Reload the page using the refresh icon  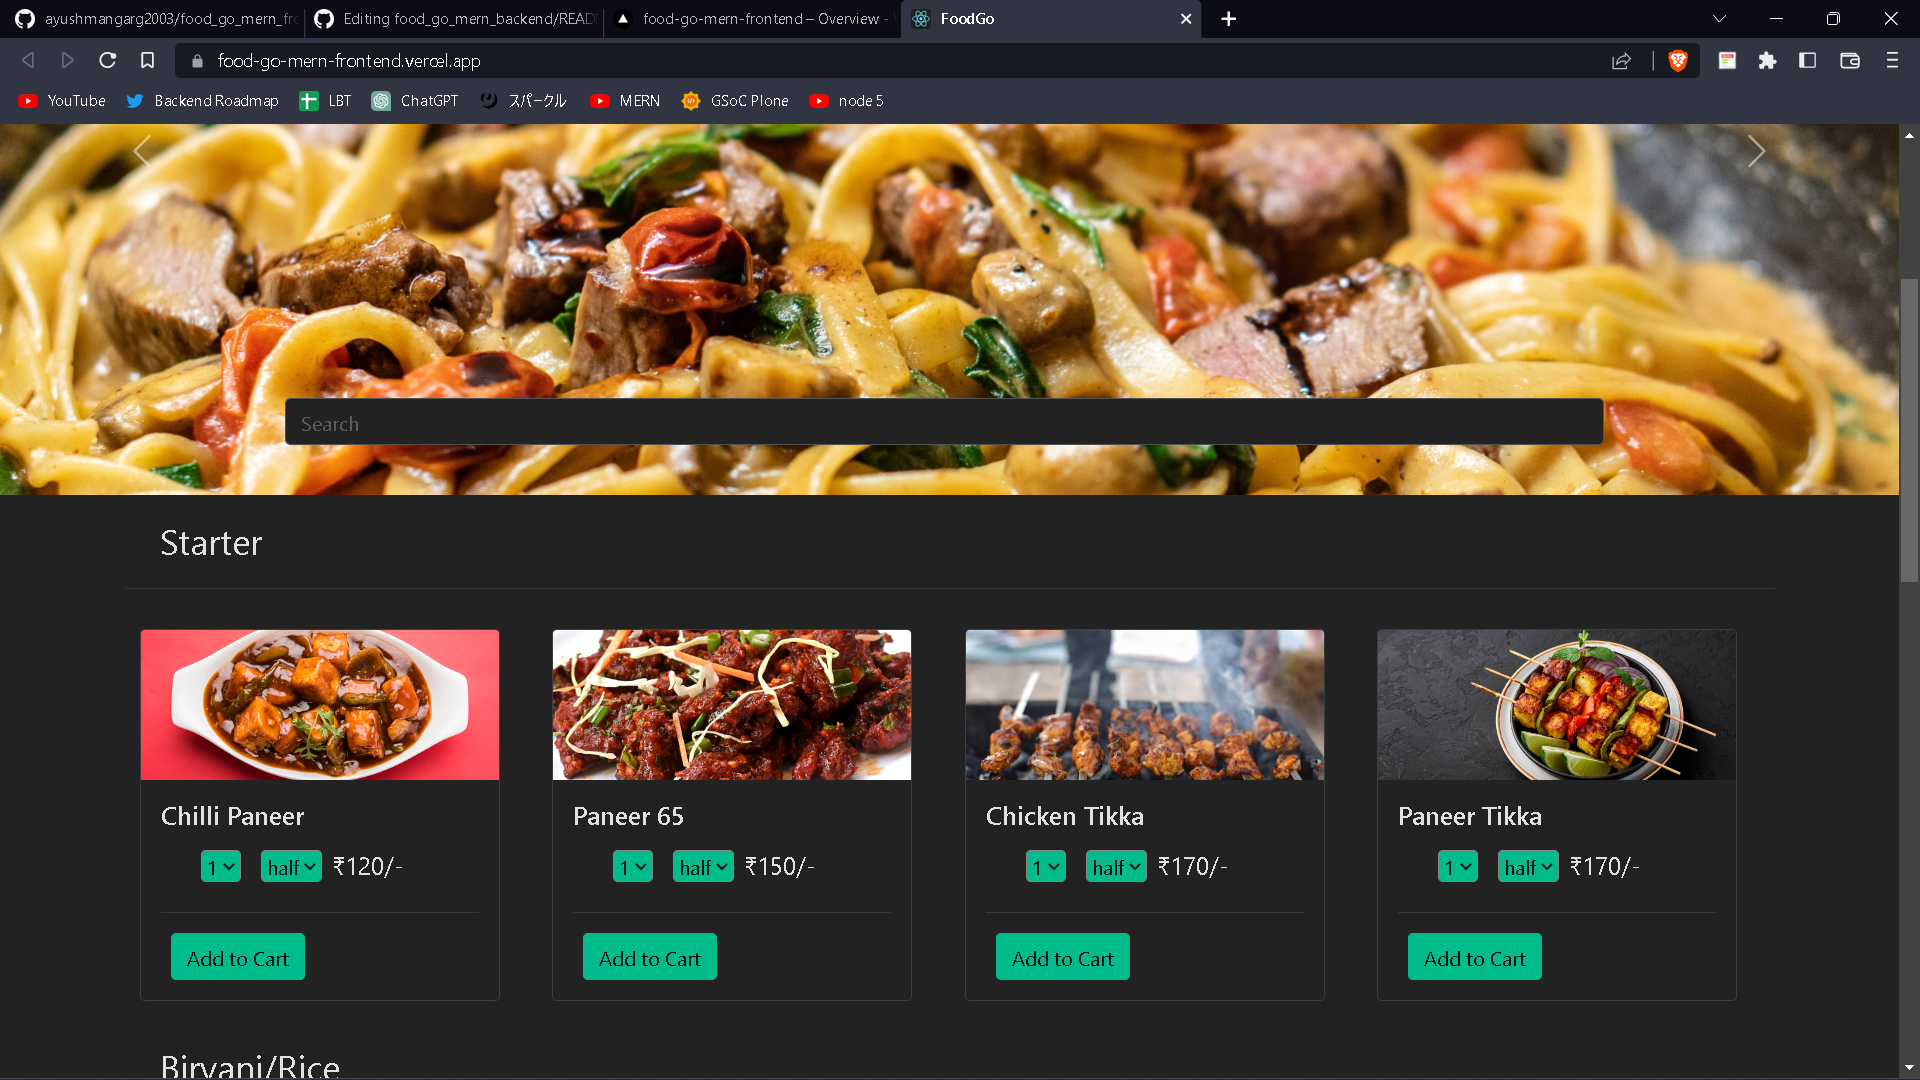click(x=107, y=61)
